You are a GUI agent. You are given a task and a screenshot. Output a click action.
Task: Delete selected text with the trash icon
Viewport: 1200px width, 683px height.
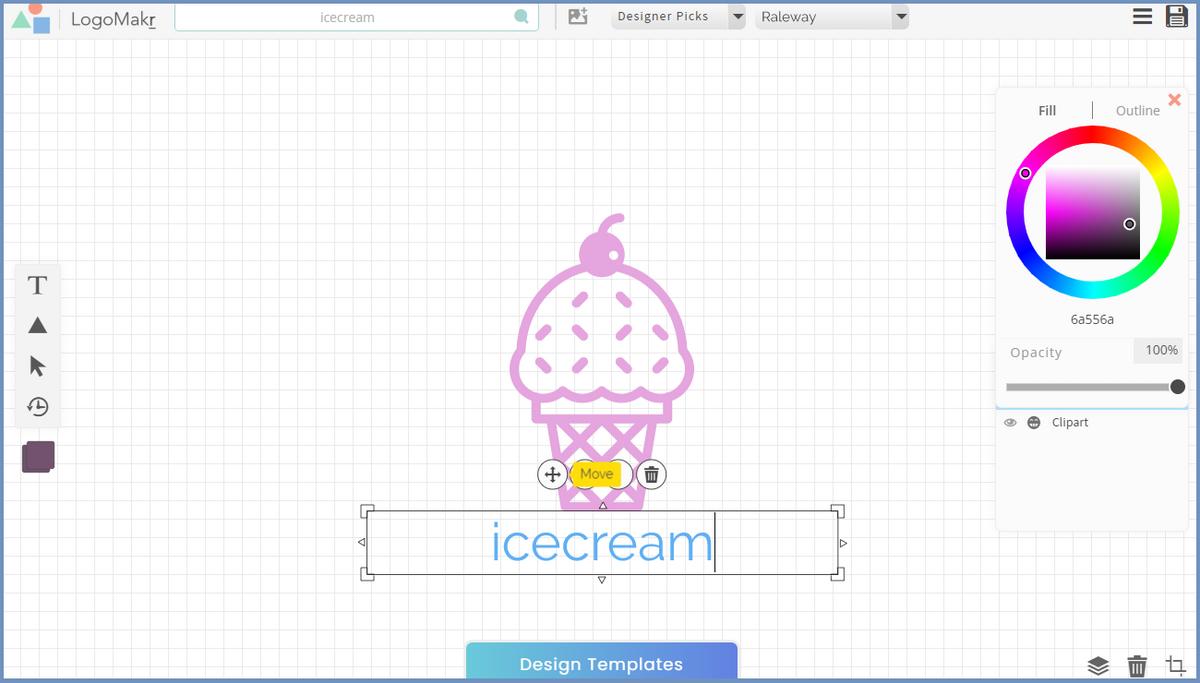pos(651,474)
